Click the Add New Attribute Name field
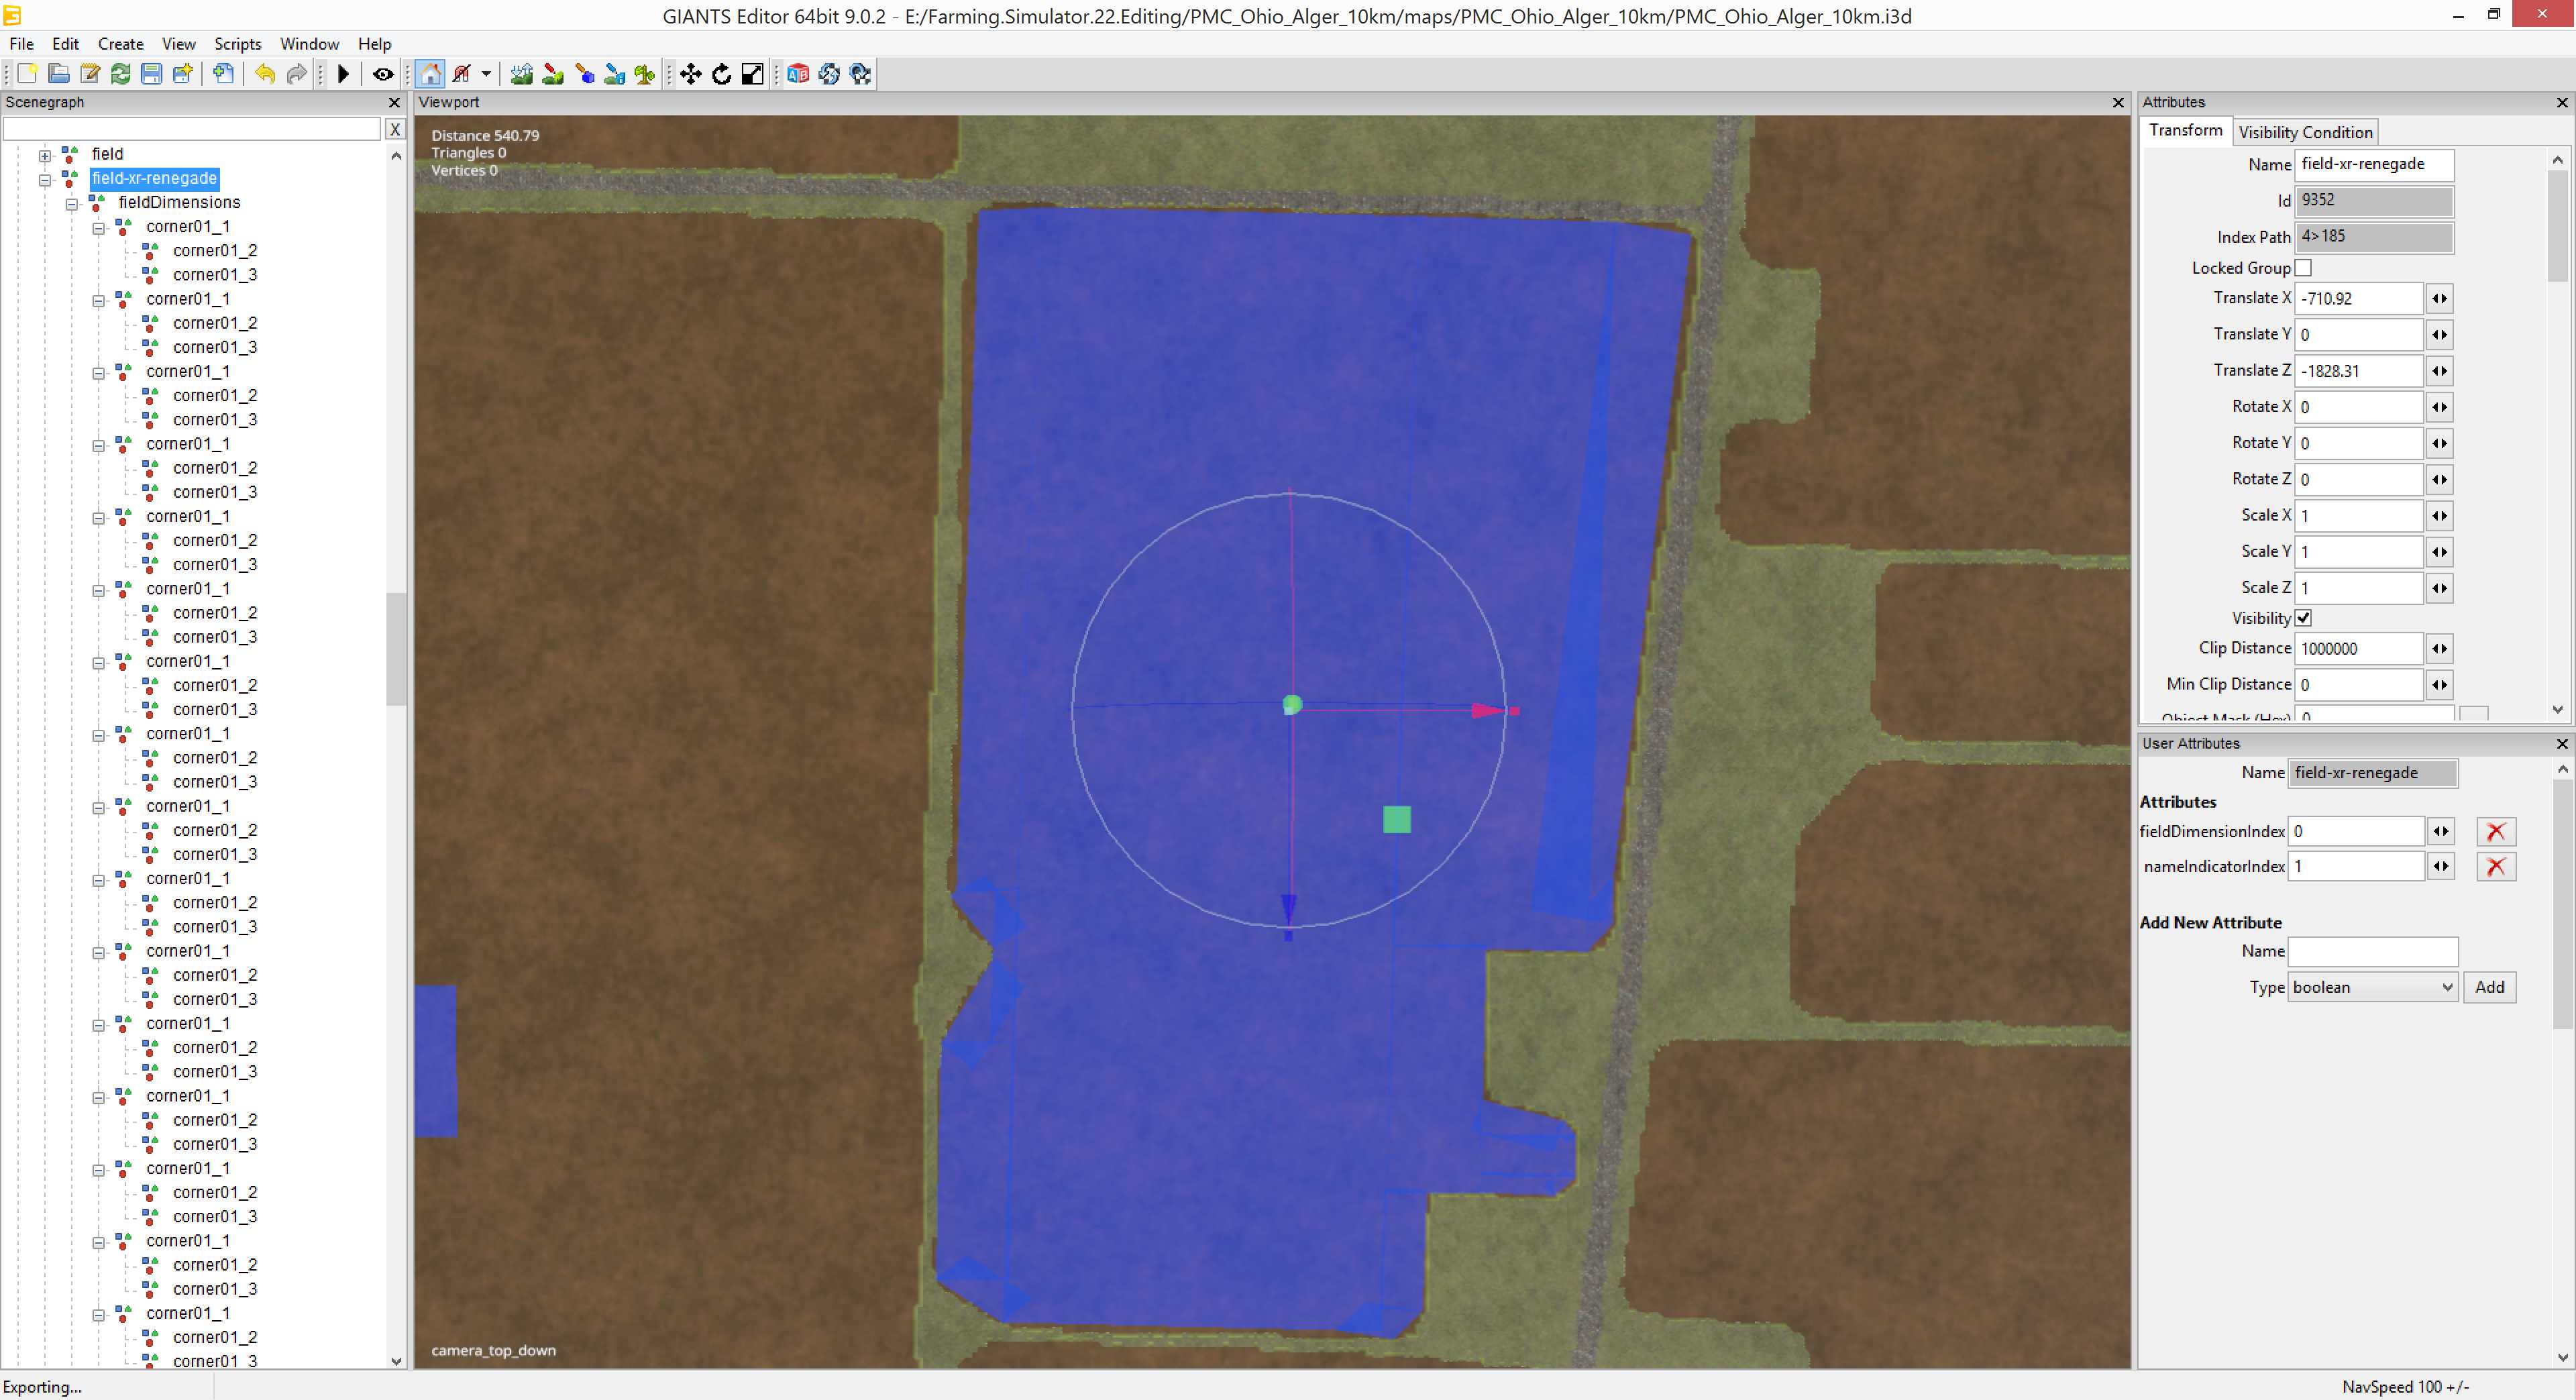 click(2373, 951)
